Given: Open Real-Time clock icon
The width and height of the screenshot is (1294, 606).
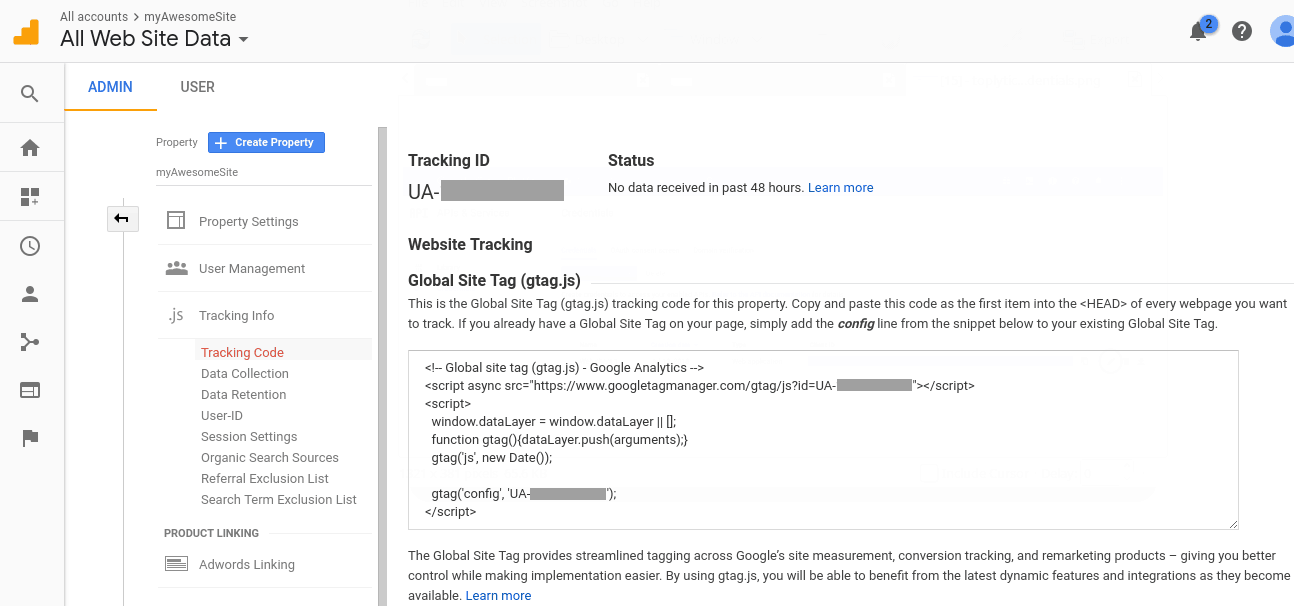Looking at the screenshot, I should [30, 246].
